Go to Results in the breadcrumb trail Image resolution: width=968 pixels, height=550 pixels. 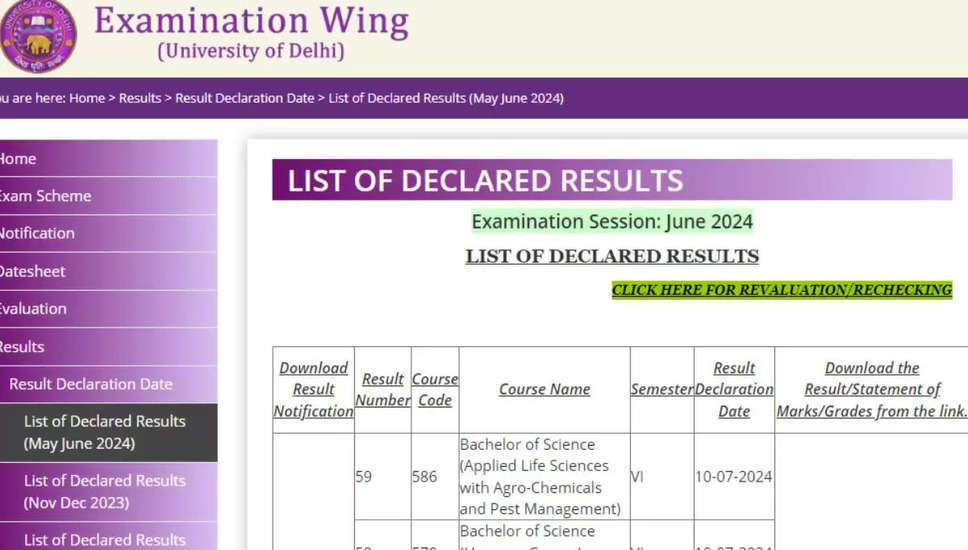coord(140,98)
